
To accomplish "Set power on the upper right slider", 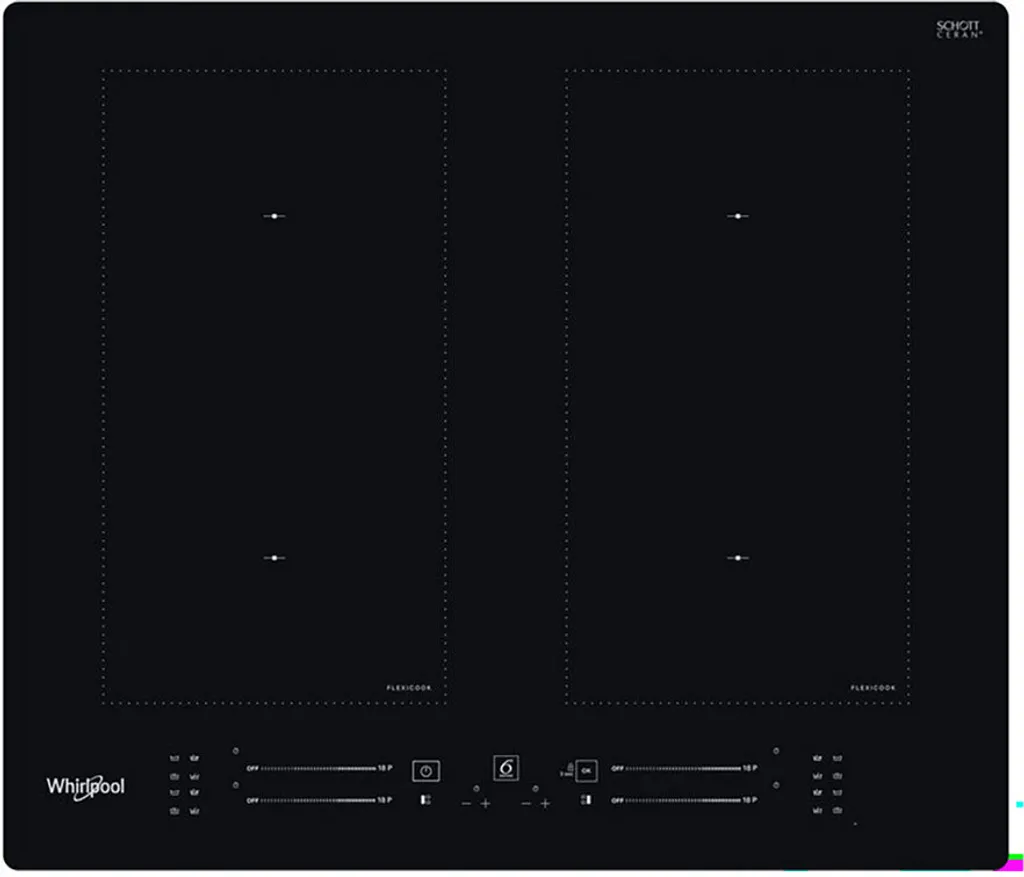I will (684, 769).
